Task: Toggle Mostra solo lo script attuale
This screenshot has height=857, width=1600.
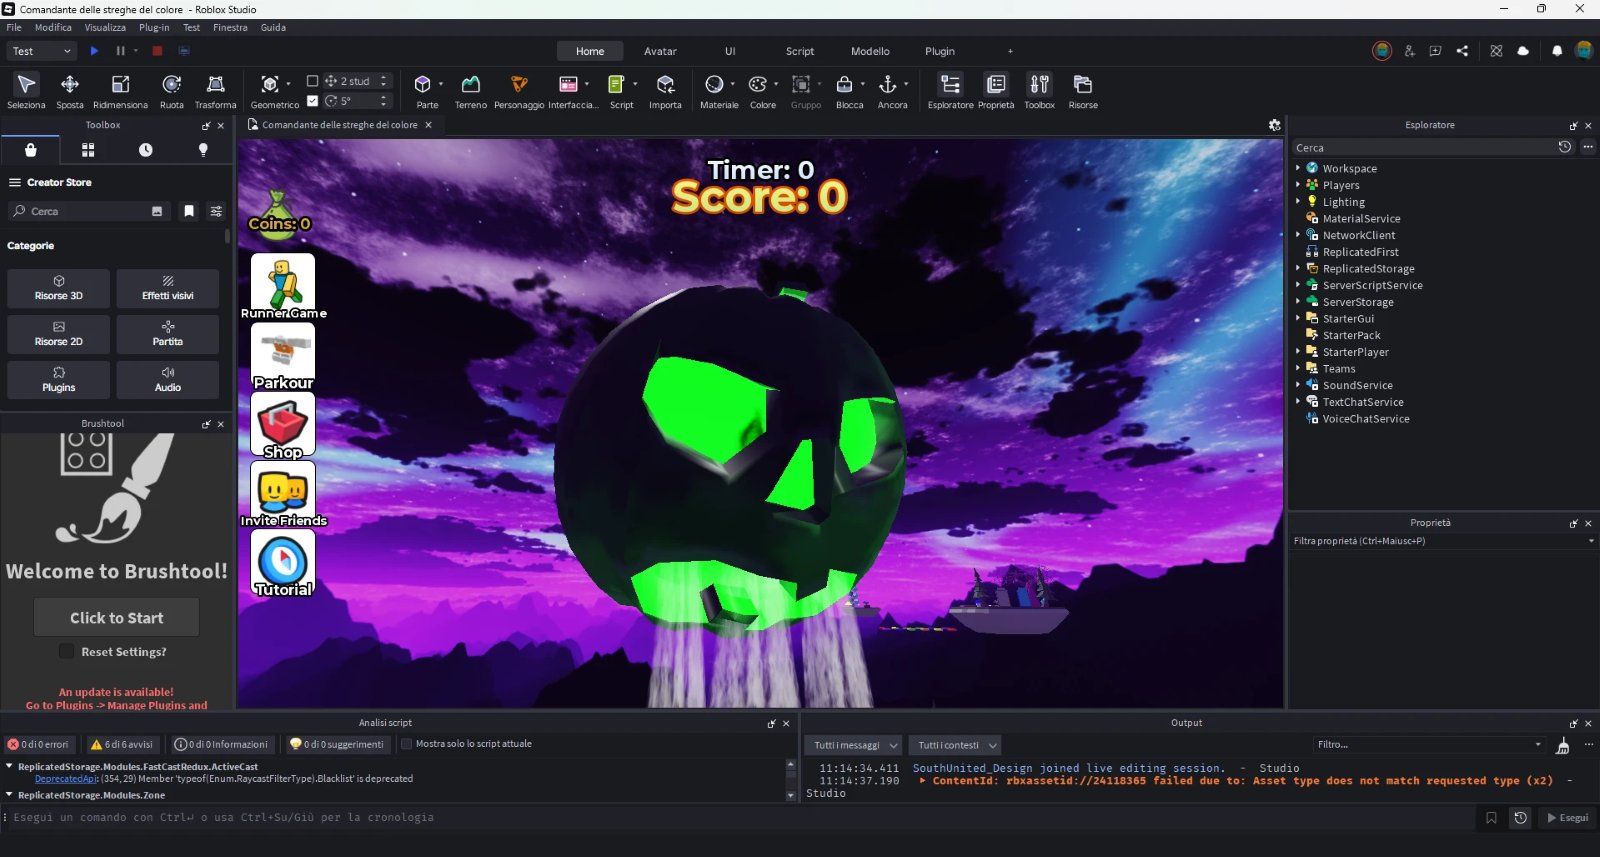Action: [x=406, y=744]
